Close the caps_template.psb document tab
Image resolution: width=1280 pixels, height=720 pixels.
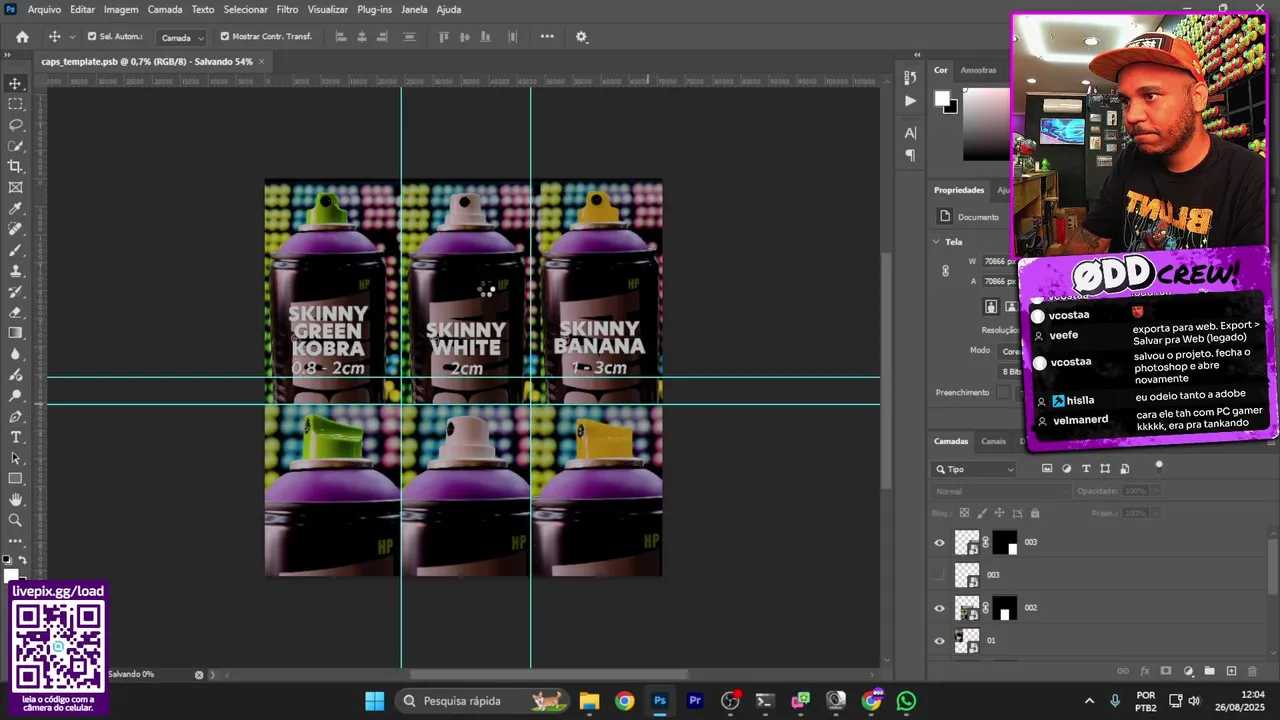point(262,61)
